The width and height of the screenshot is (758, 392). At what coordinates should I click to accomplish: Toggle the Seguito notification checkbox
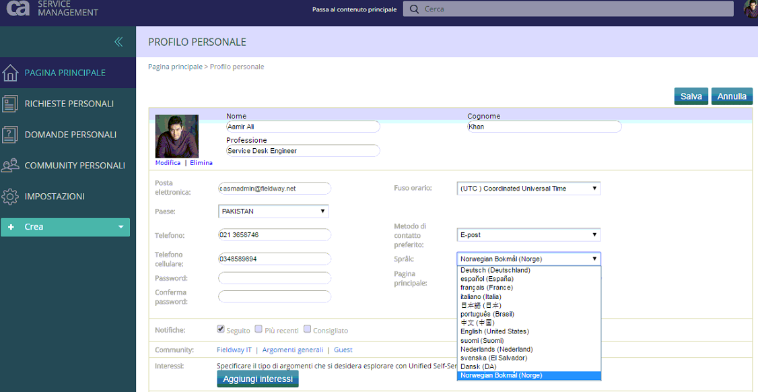221,330
